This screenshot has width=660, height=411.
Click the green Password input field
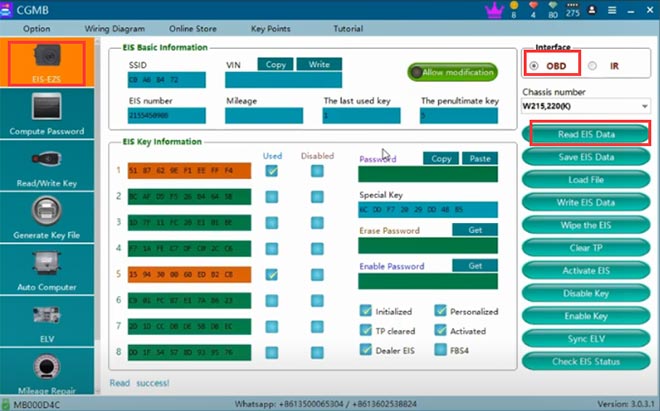pyautogui.click(x=427, y=175)
